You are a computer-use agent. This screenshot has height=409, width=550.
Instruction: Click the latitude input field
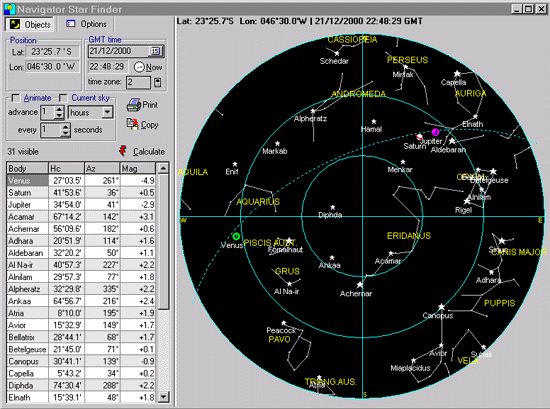pyautogui.click(x=53, y=52)
